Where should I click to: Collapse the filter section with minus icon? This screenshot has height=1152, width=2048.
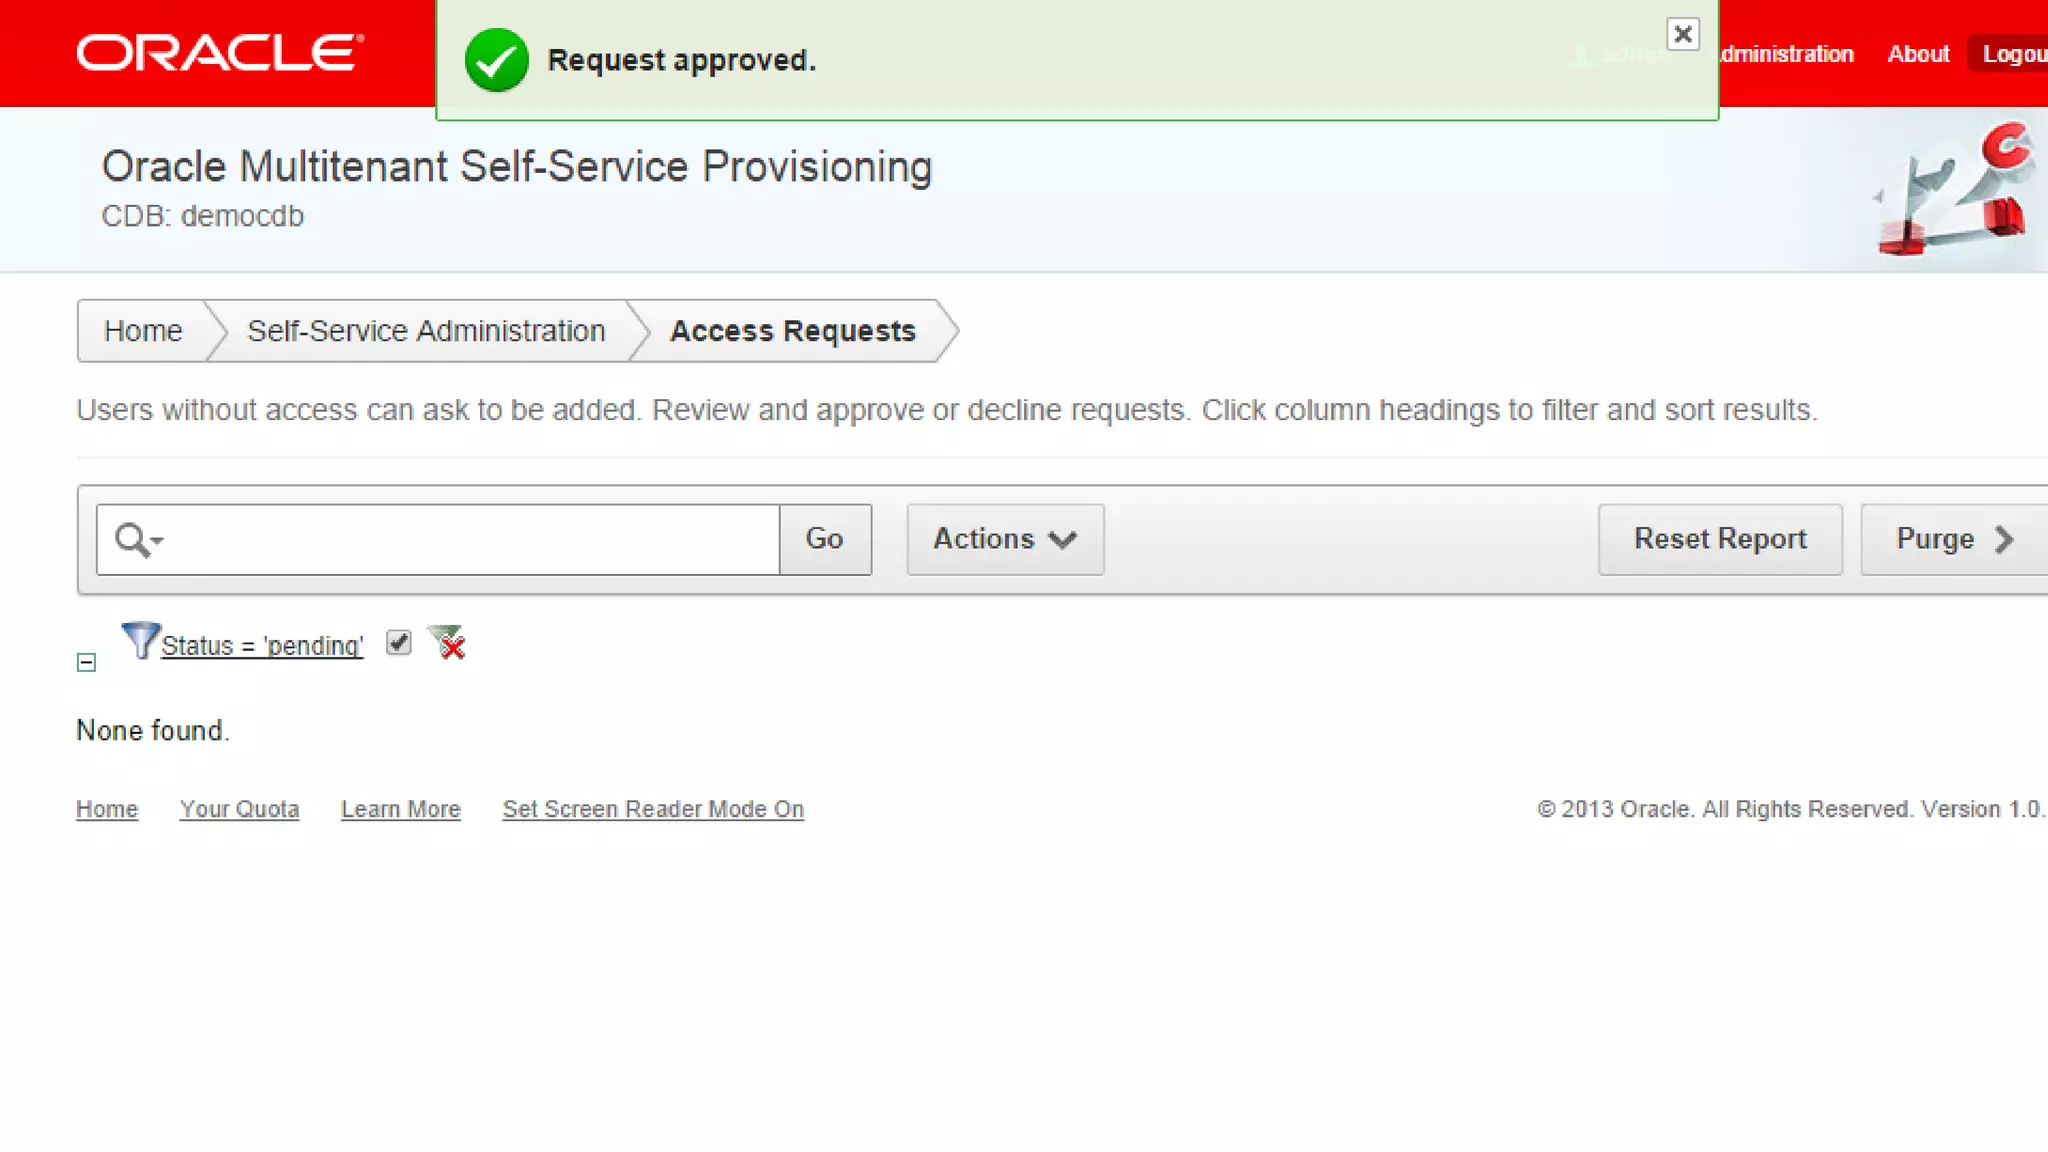coord(86,663)
